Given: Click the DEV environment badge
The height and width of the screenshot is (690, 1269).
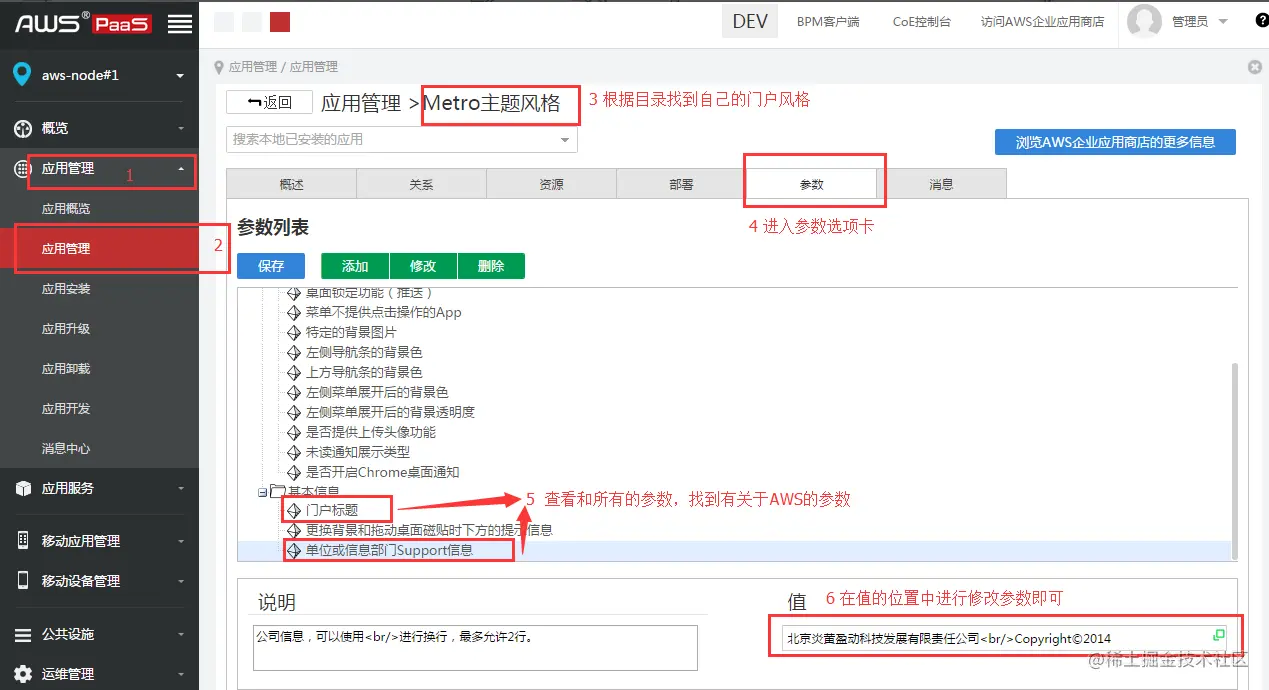Looking at the screenshot, I should pyautogui.click(x=750, y=21).
